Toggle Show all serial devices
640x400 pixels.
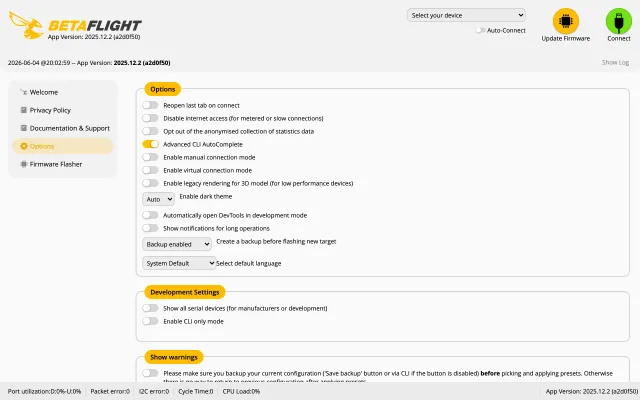tap(150, 308)
